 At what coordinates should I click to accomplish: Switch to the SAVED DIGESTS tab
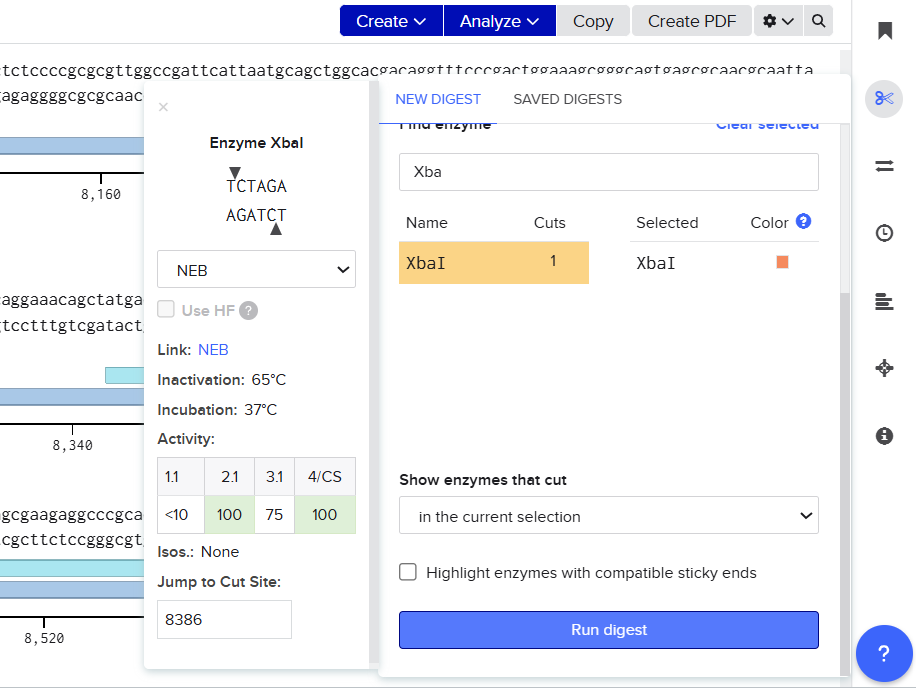(567, 99)
